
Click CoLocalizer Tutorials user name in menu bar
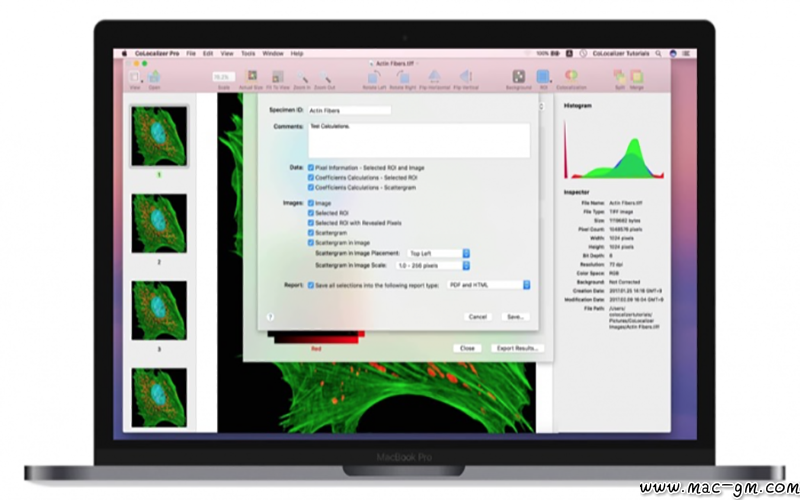pyautogui.click(x=621, y=53)
